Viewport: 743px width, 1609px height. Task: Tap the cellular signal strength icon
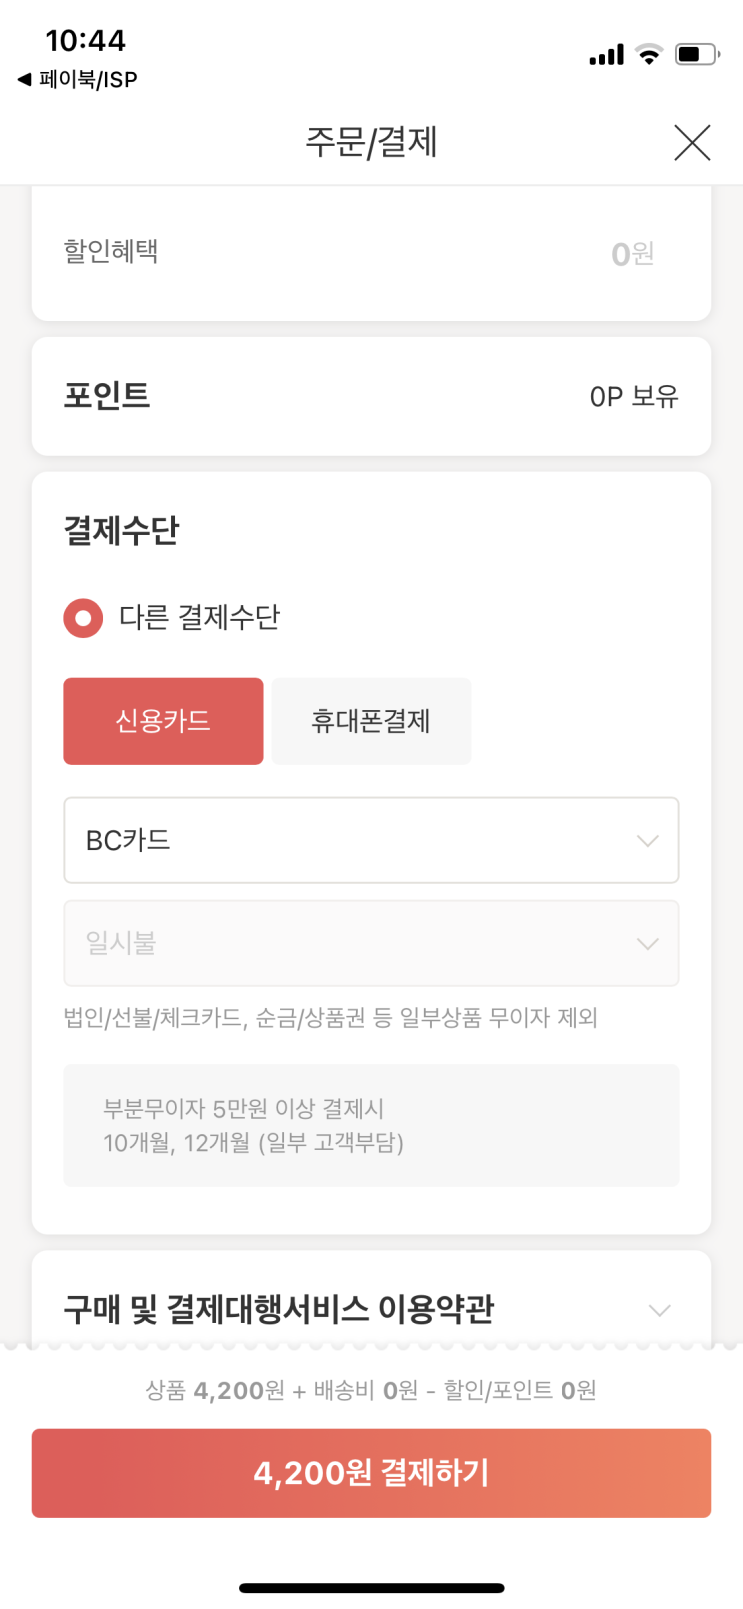click(x=606, y=55)
